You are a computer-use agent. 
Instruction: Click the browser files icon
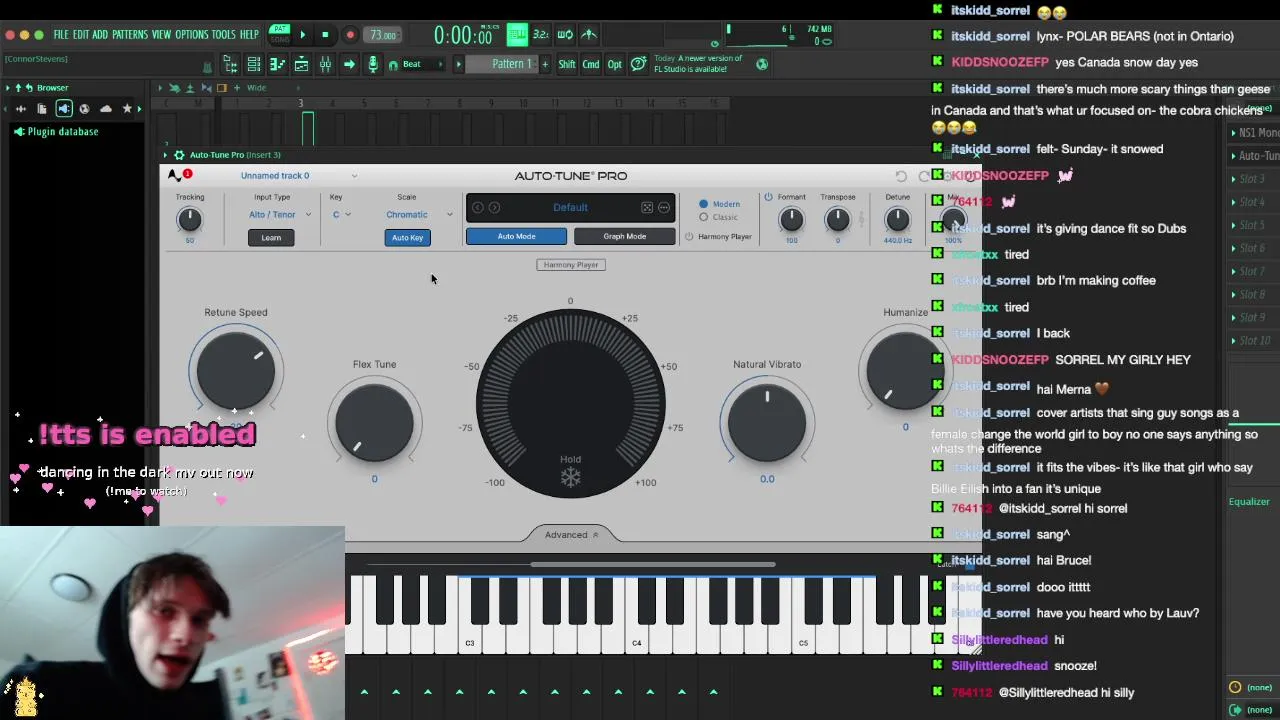[42, 108]
